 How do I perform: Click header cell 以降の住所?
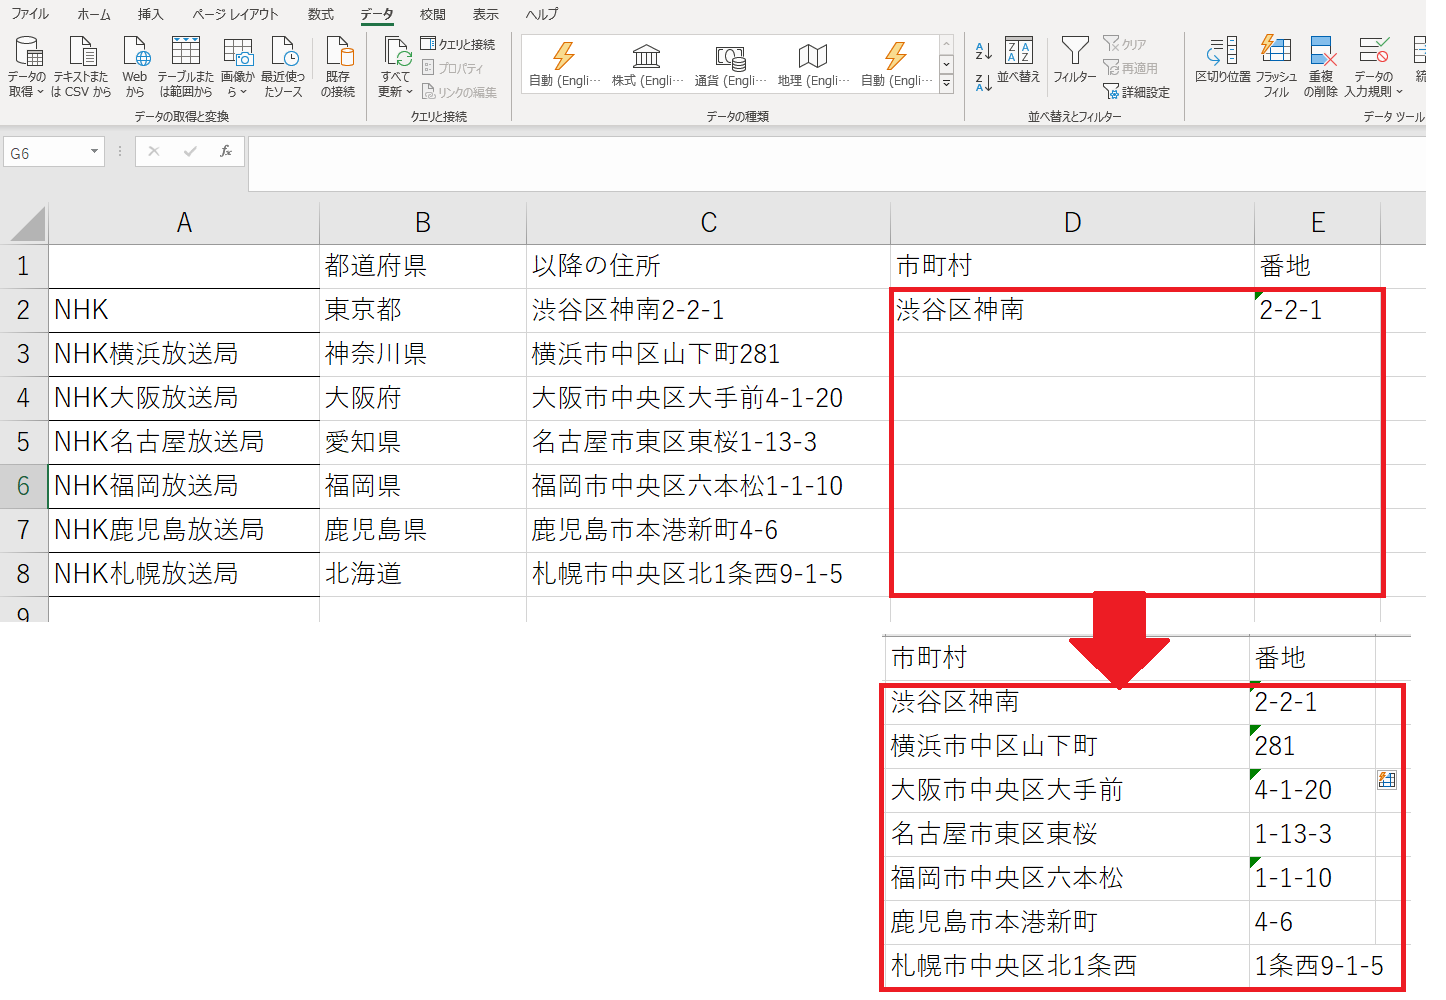point(708,266)
